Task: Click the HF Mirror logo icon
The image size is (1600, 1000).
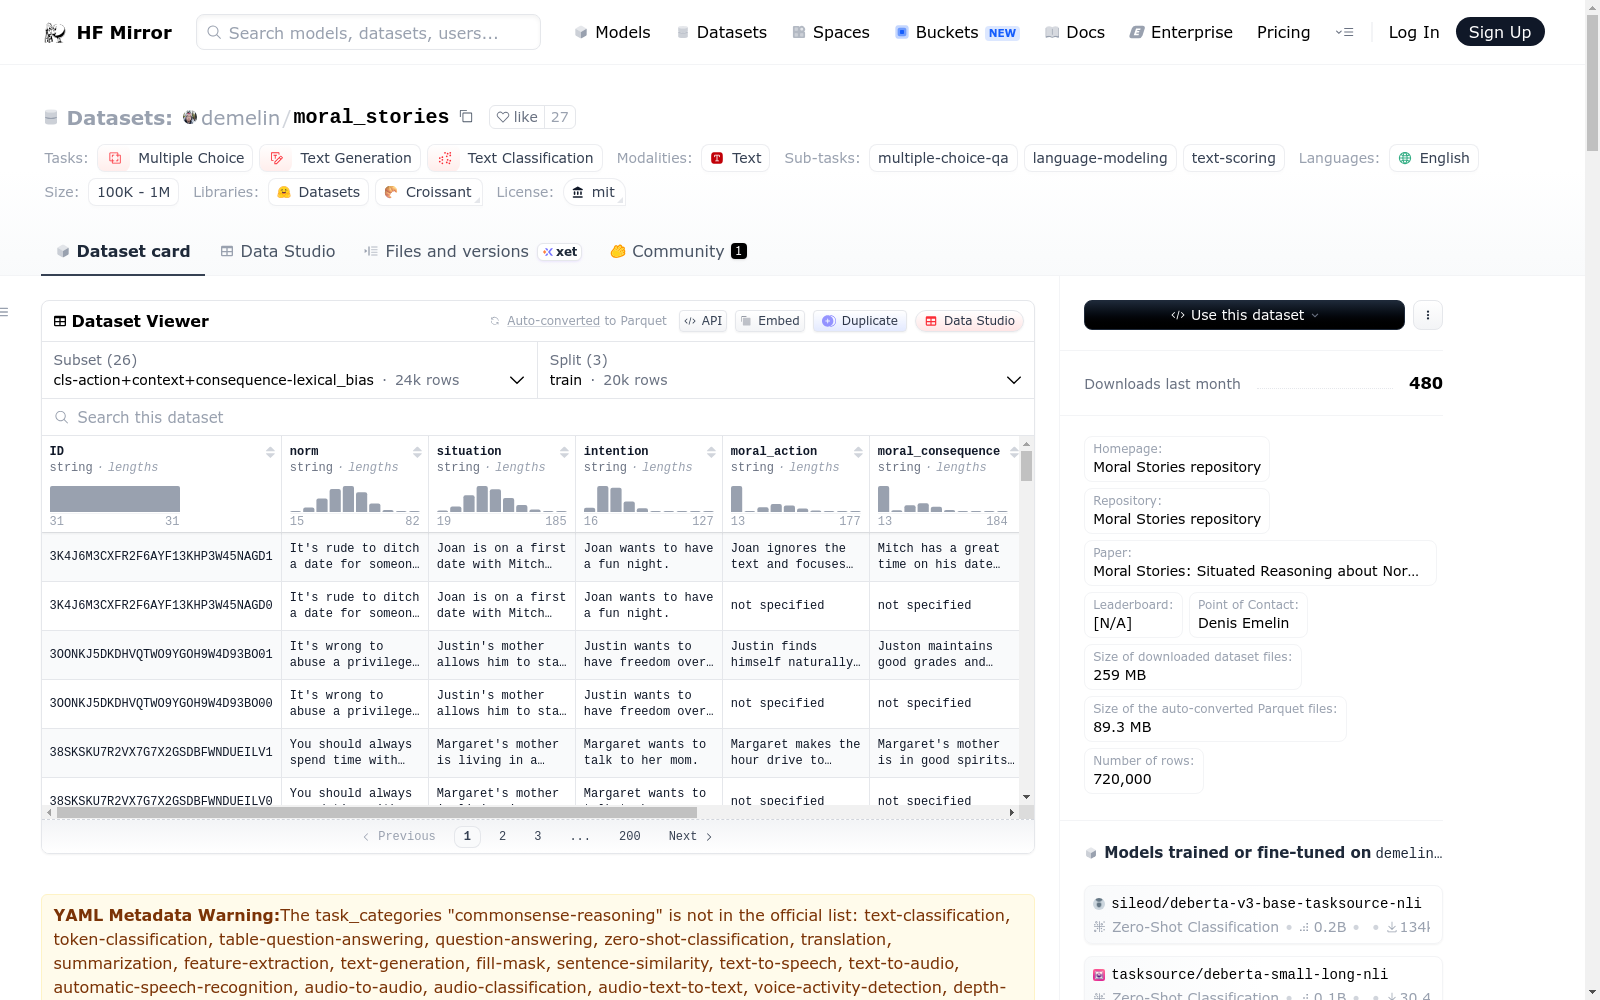Action: pos(55,33)
